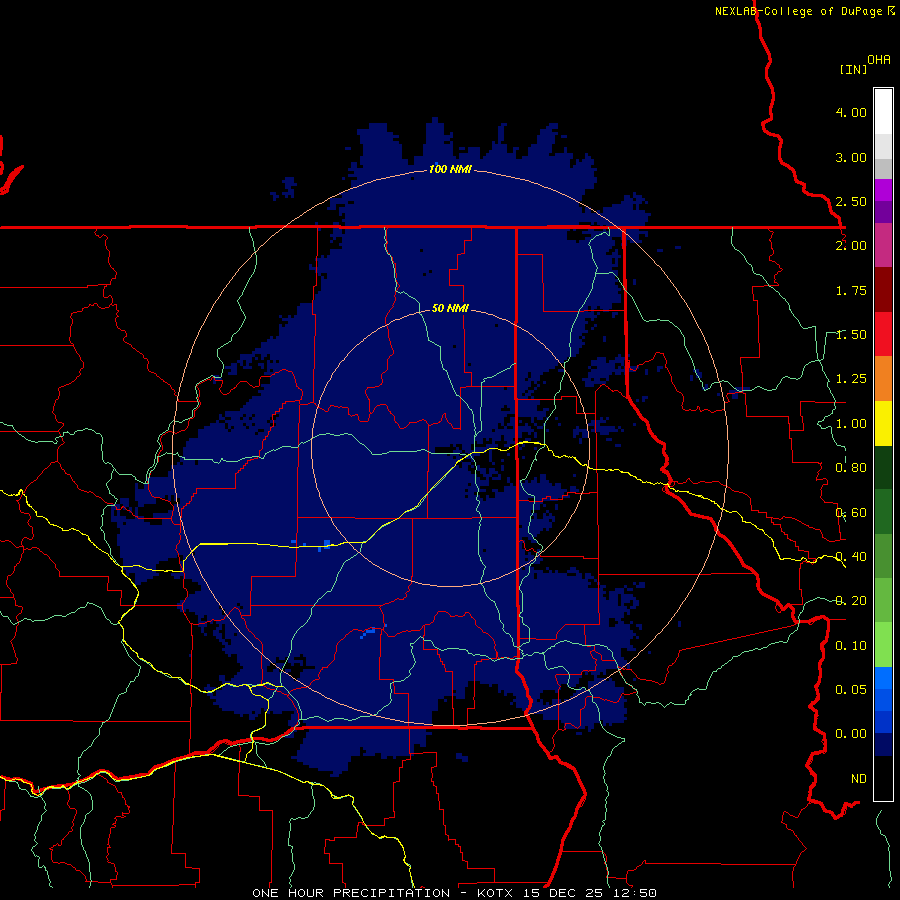The width and height of the screenshot is (900, 900).
Task: Pick the yellow swatch in color scale
Action: click(883, 423)
